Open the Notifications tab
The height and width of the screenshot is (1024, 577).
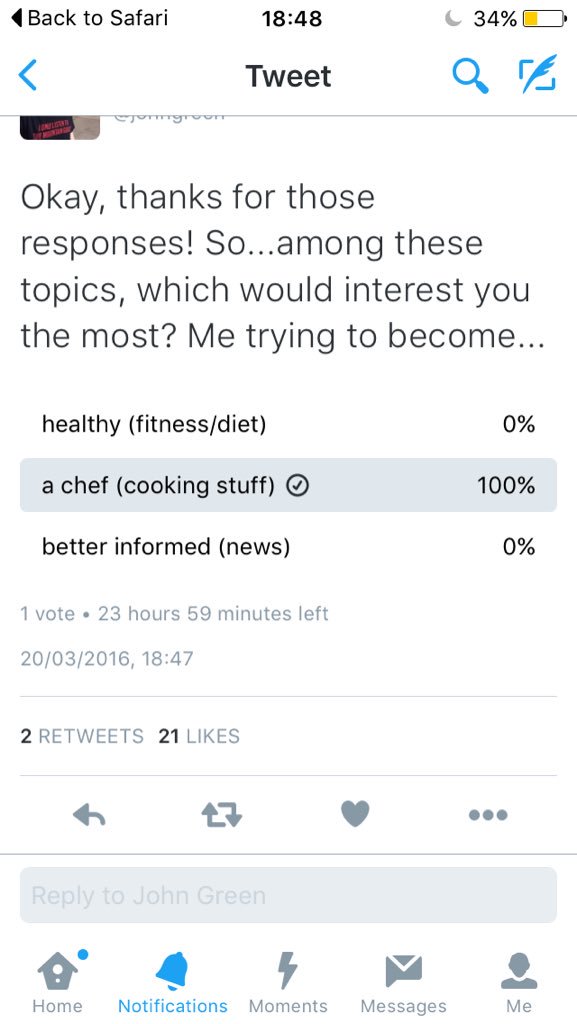point(173,981)
